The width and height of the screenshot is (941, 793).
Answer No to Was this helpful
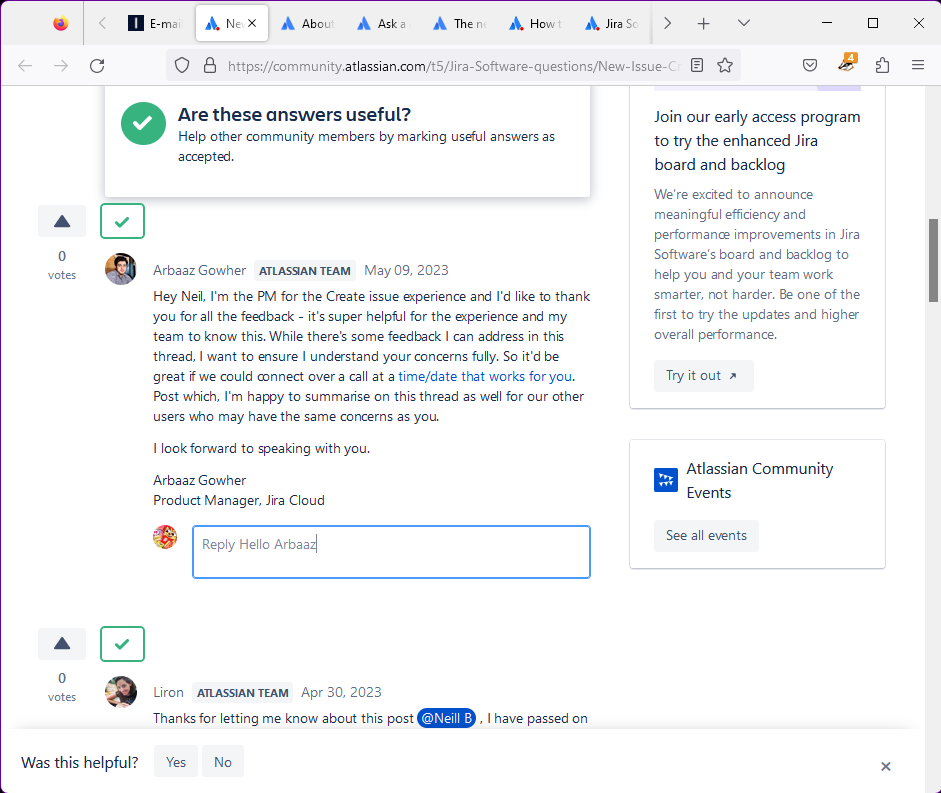coord(223,762)
